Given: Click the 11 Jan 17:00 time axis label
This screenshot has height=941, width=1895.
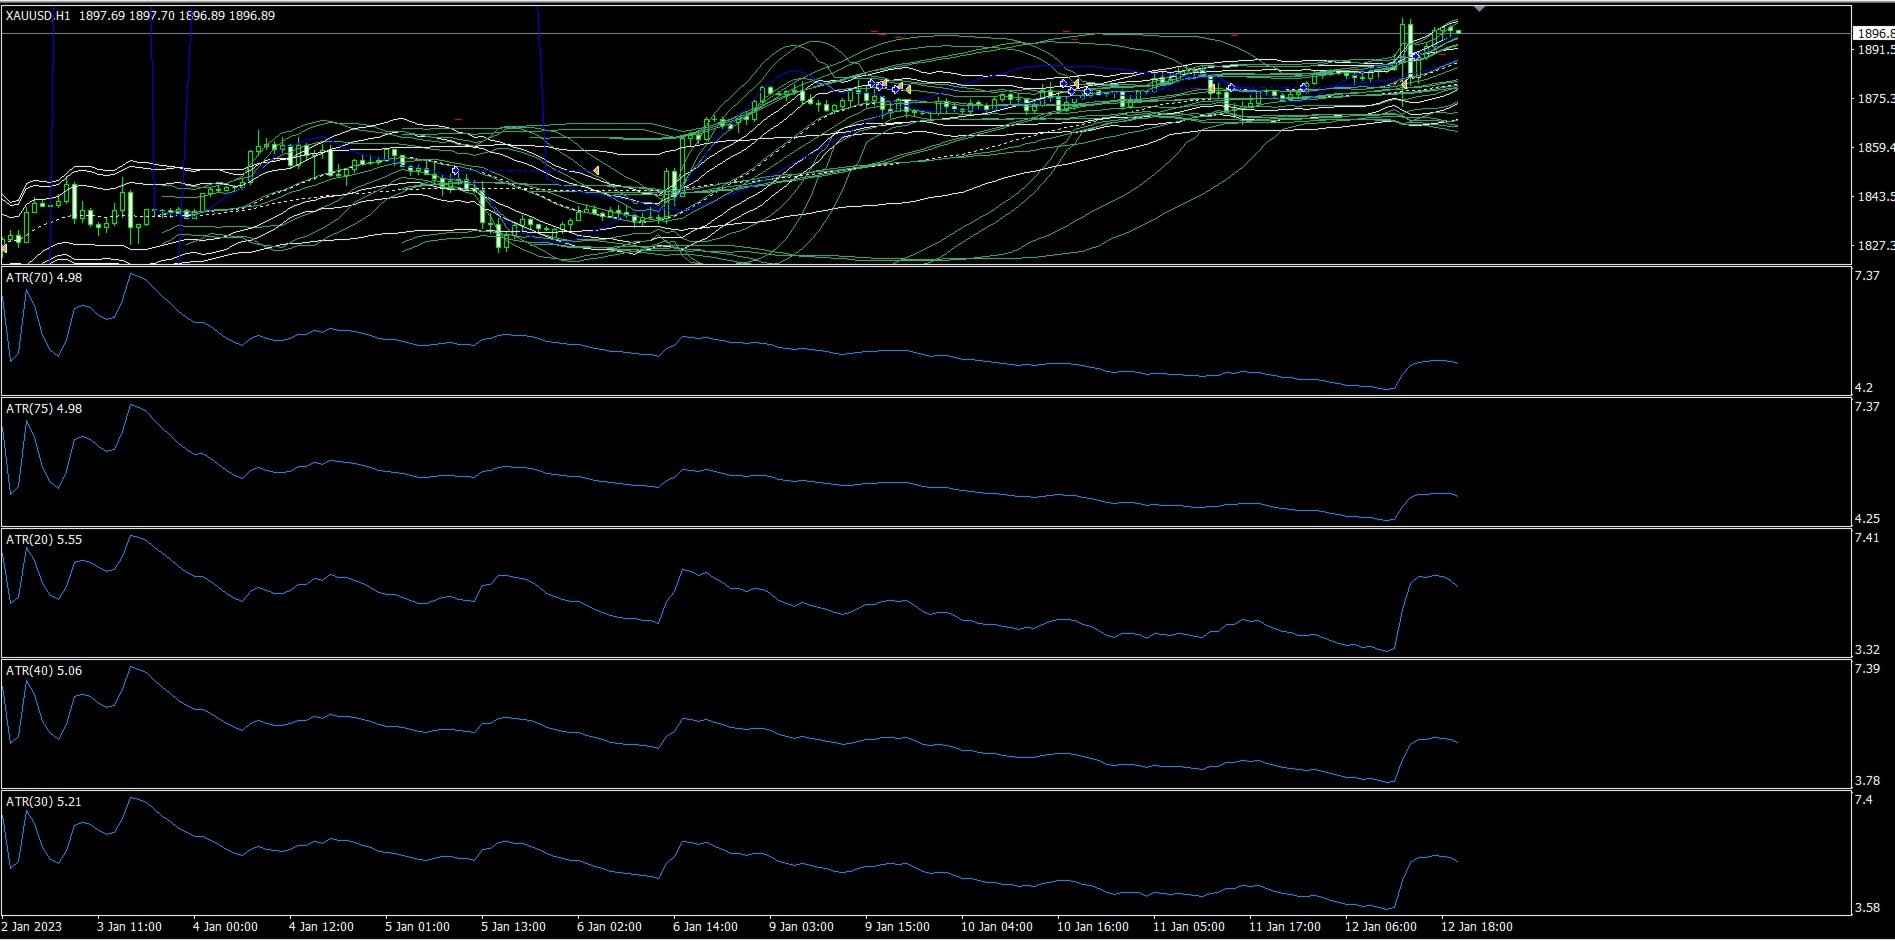Looking at the screenshot, I should [x=1284, y=927].
